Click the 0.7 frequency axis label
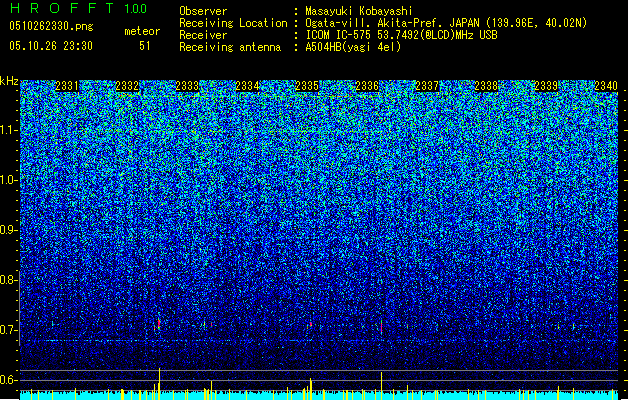 (8, 330)
